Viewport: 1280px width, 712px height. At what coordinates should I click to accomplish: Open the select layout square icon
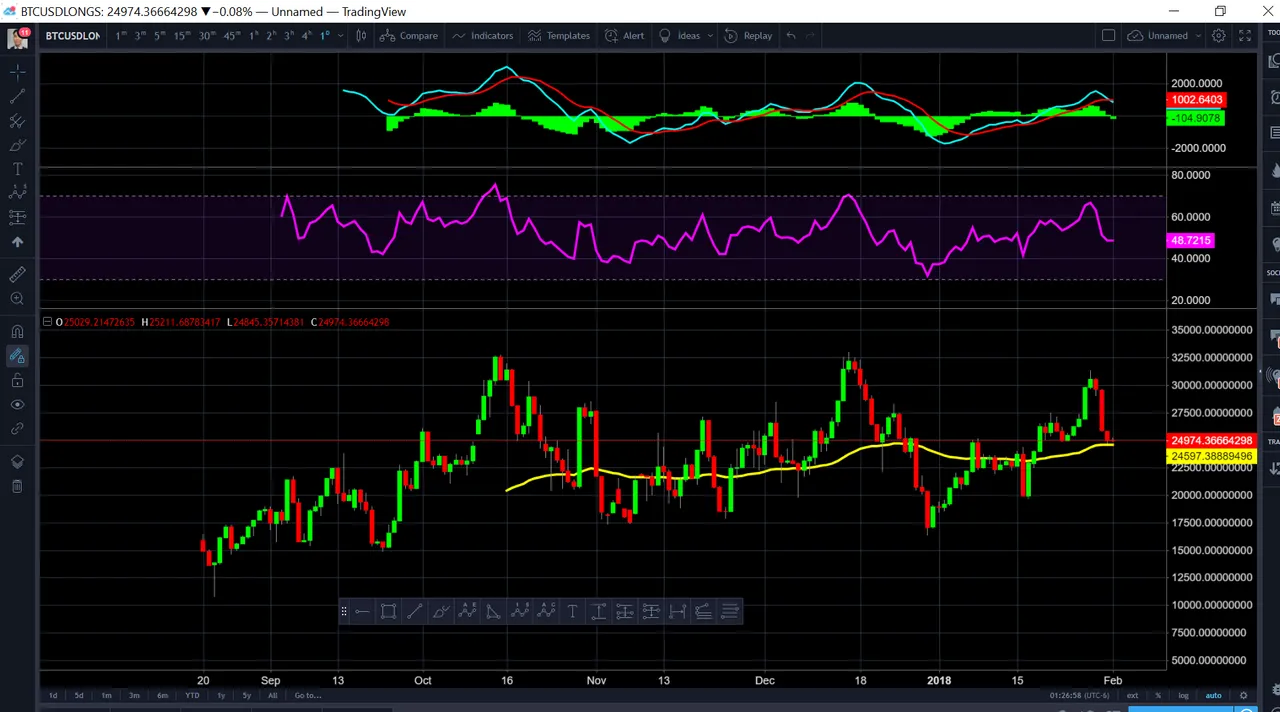(x=1108, y=36)
